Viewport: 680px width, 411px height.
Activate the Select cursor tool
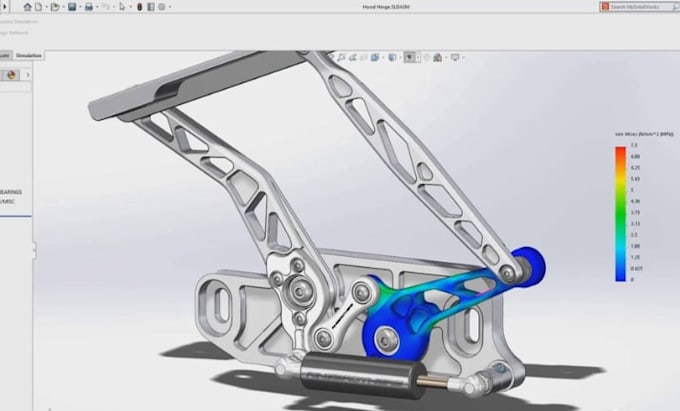pyautogui.click(x=122, y=7)
